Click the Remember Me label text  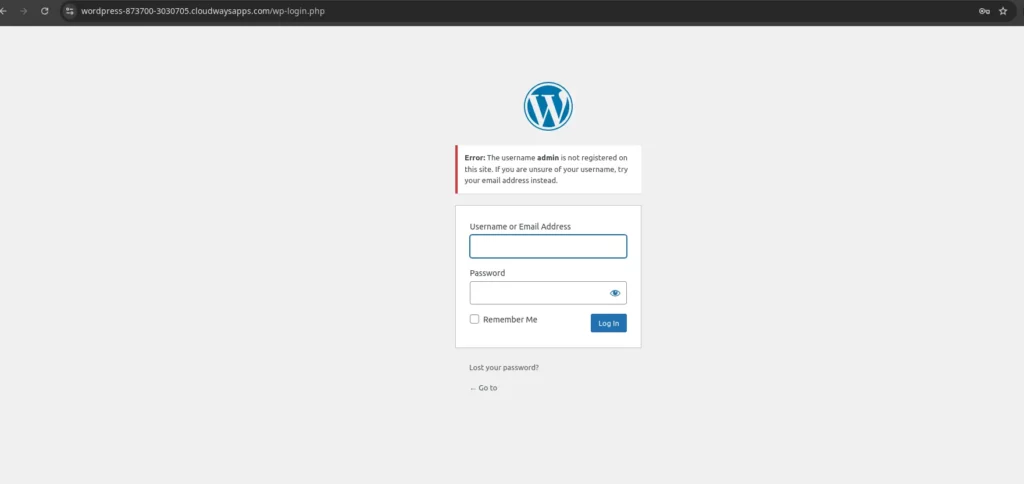510,319
